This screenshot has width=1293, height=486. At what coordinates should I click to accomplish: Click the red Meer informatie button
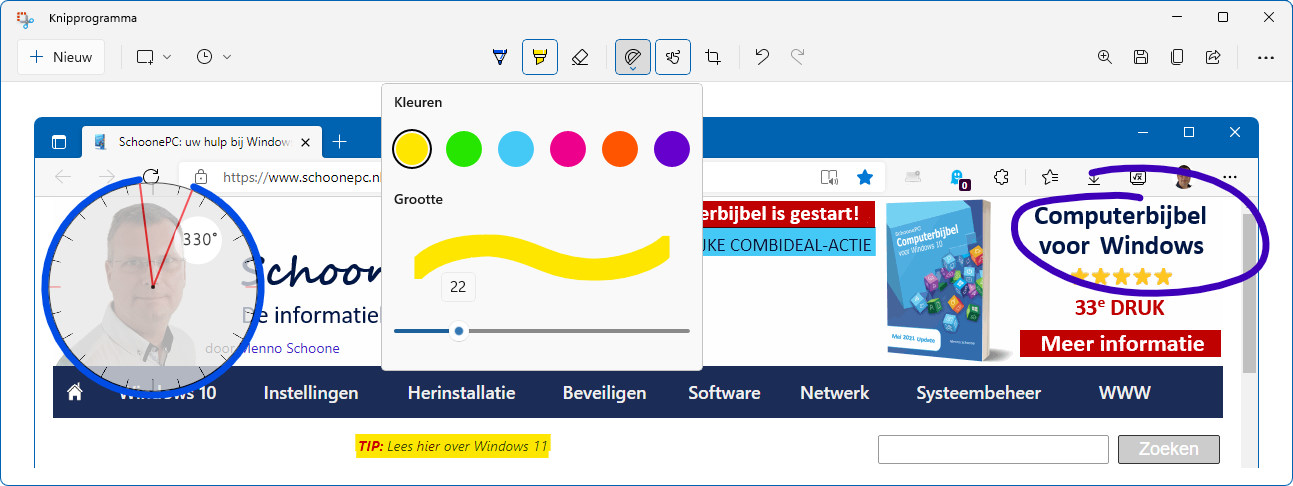(1121, 344)
